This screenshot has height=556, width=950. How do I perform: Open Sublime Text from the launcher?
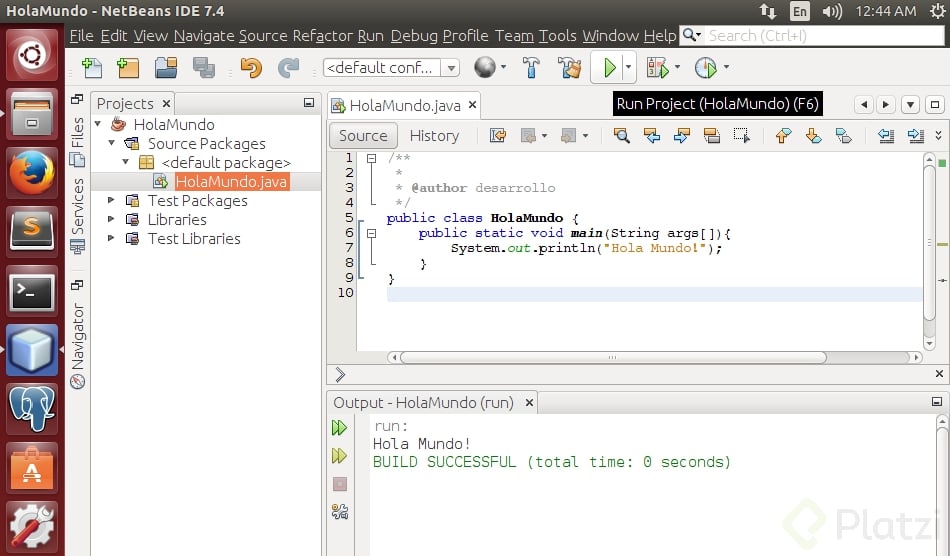click(x=32, y=232)
